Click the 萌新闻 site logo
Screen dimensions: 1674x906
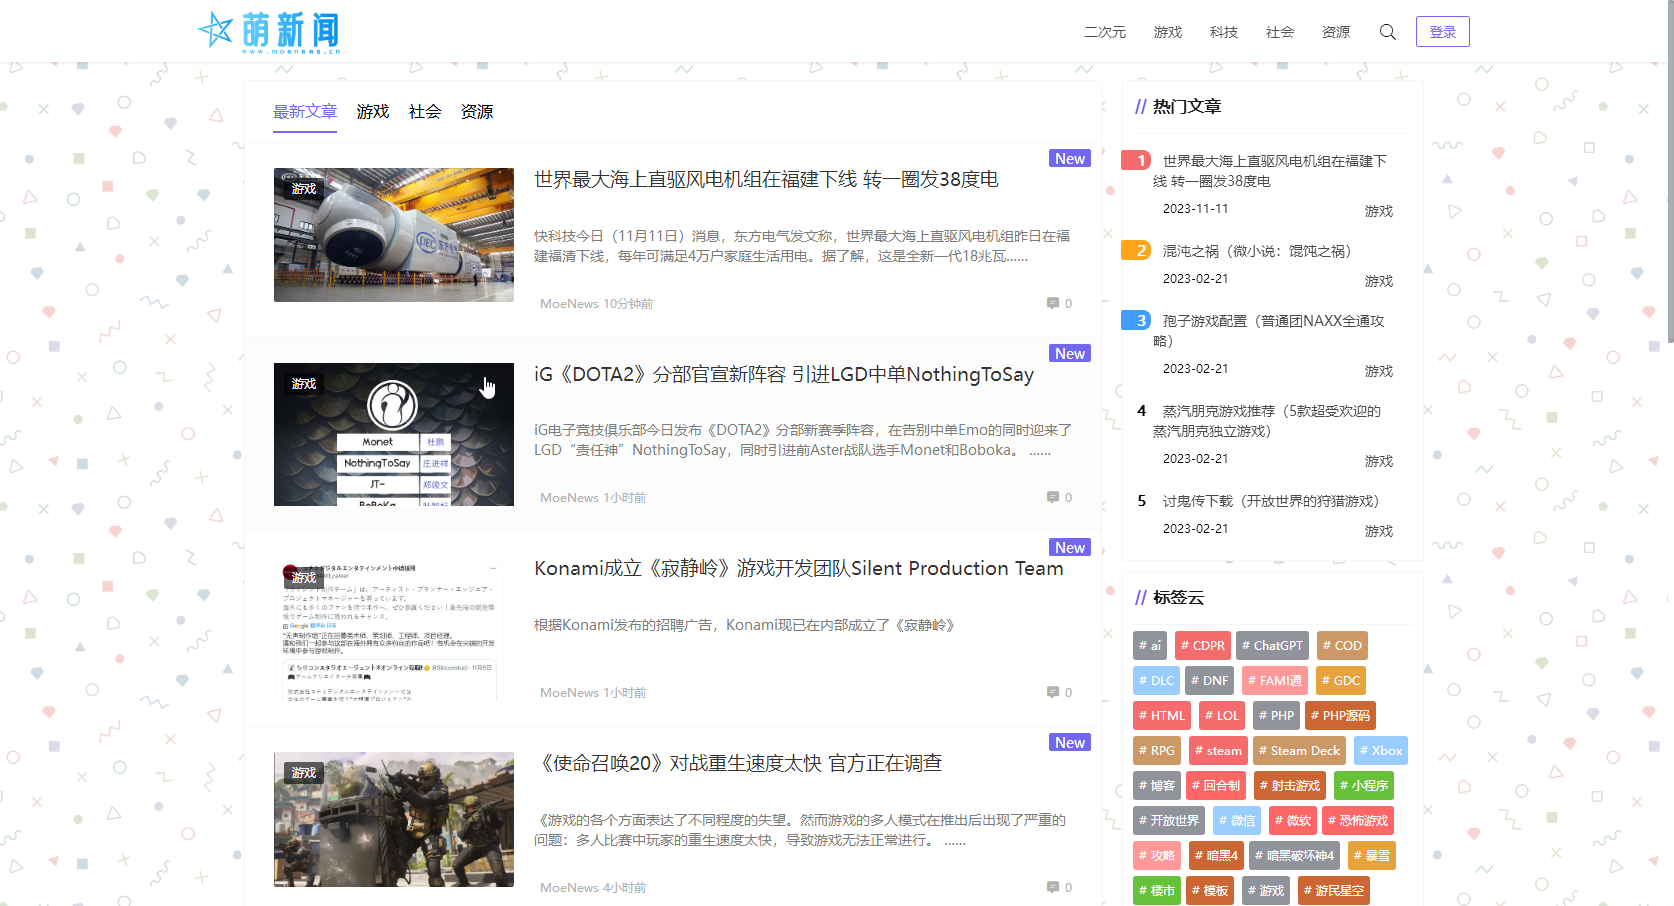270,32
